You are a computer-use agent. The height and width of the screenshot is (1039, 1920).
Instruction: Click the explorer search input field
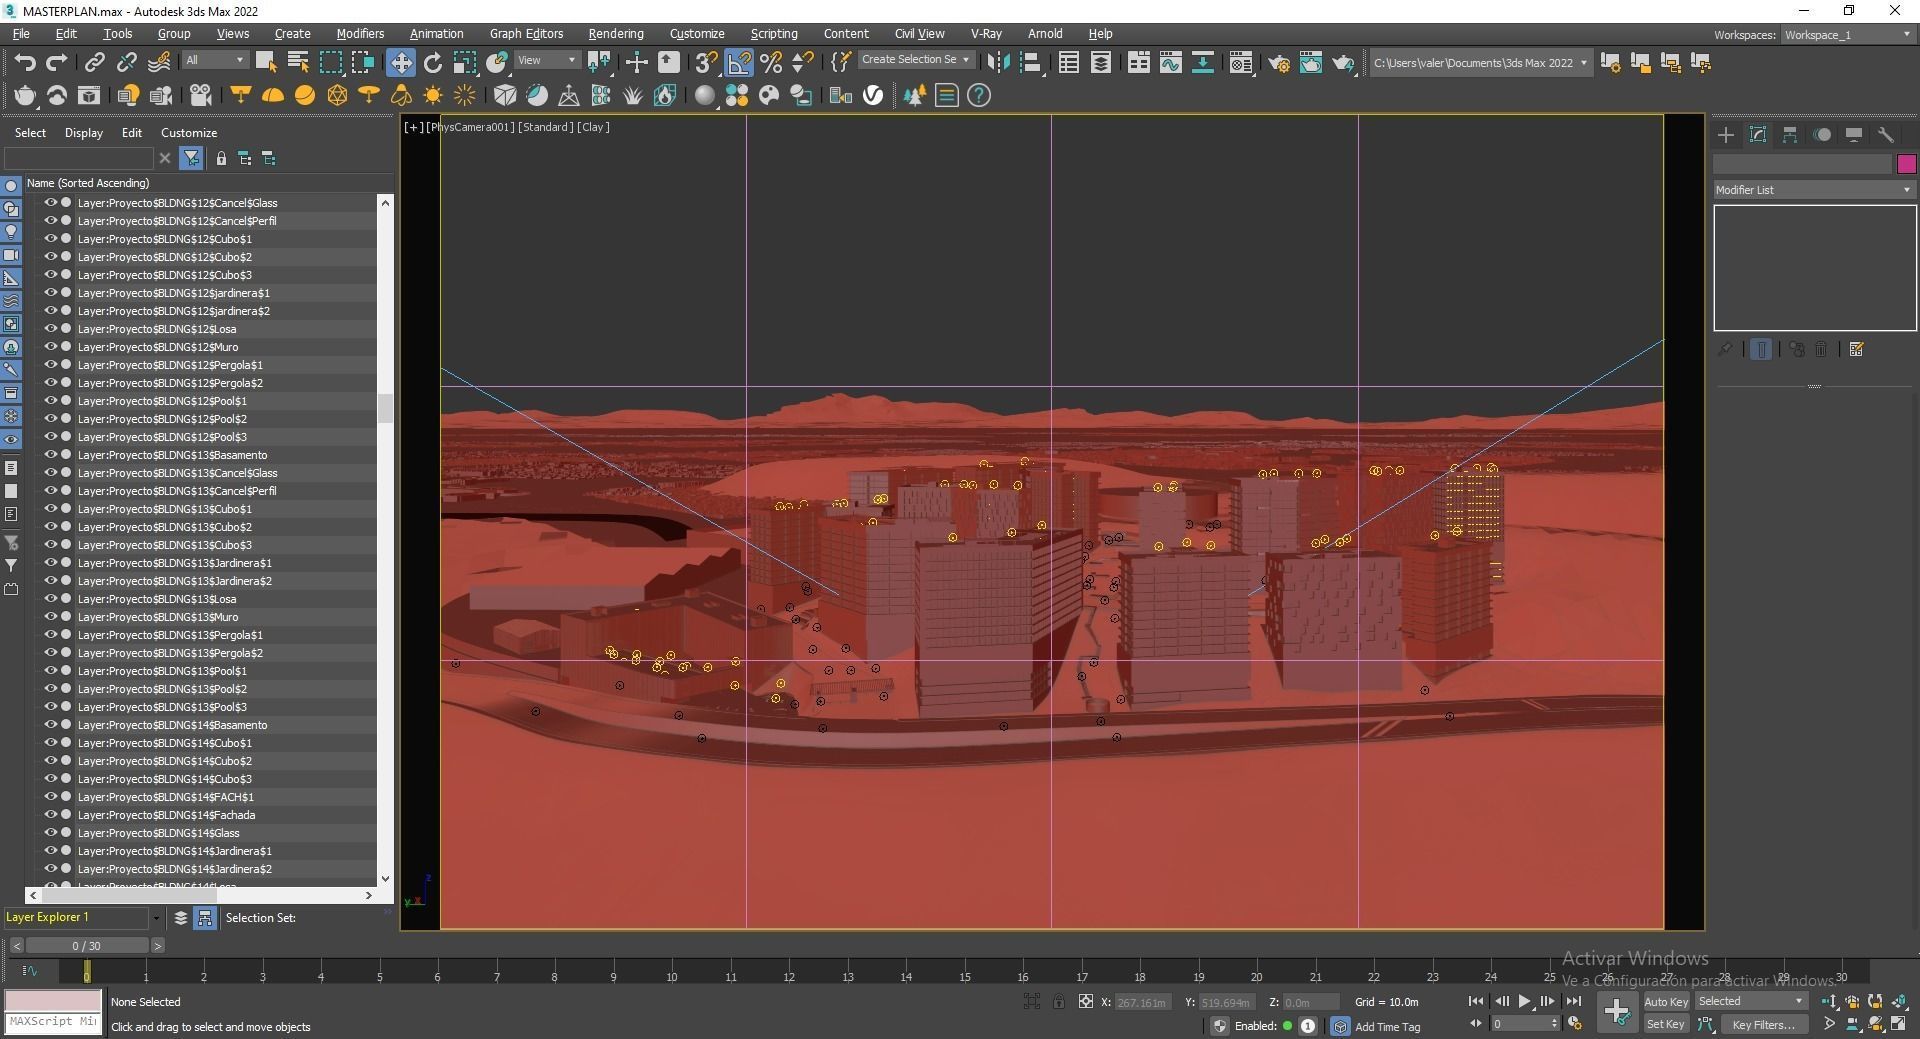click(79, 158)
